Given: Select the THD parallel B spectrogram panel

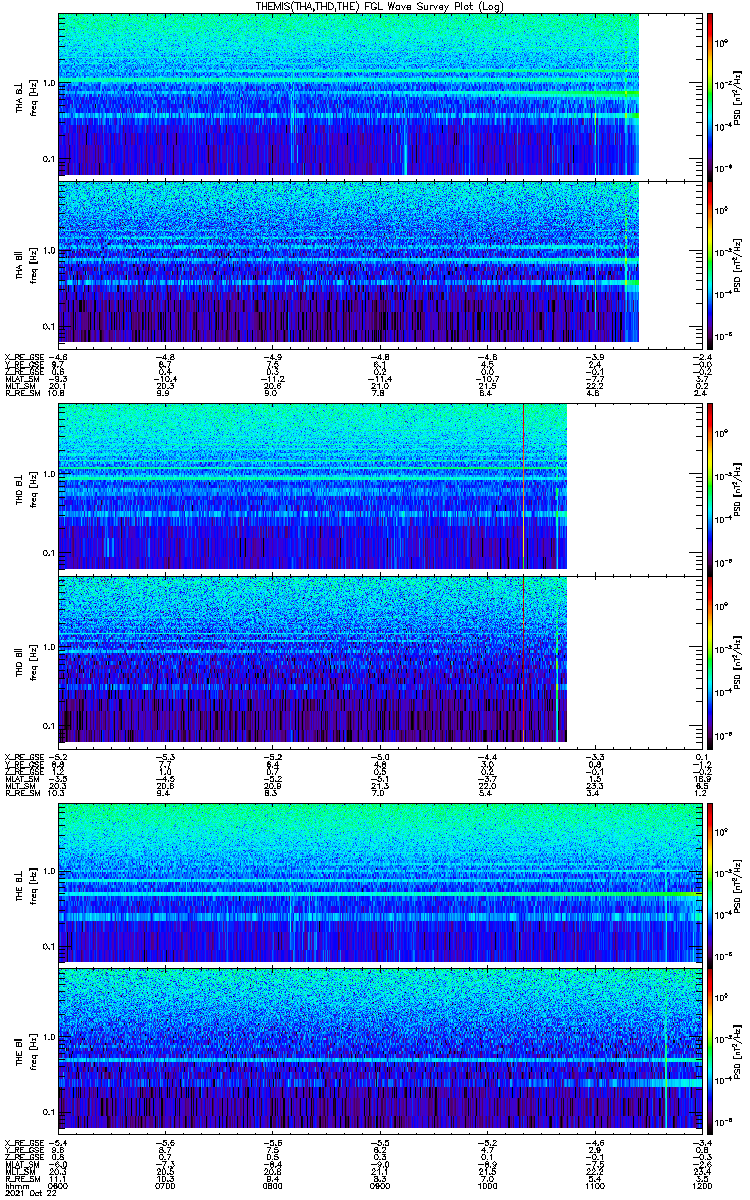Looking at the screenshot, I should click(312, 658).
